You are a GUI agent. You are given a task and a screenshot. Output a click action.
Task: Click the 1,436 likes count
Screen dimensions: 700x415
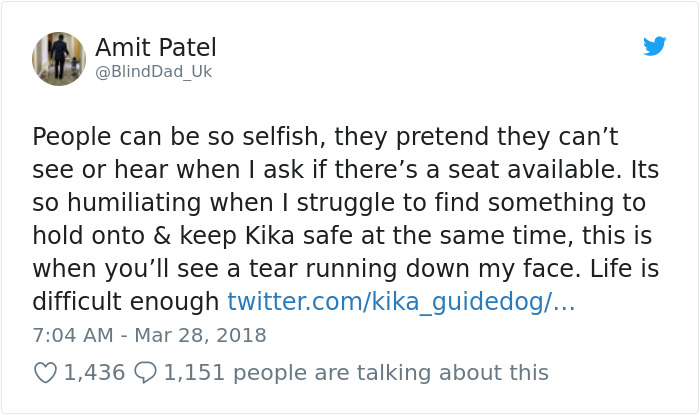(94, 373)
